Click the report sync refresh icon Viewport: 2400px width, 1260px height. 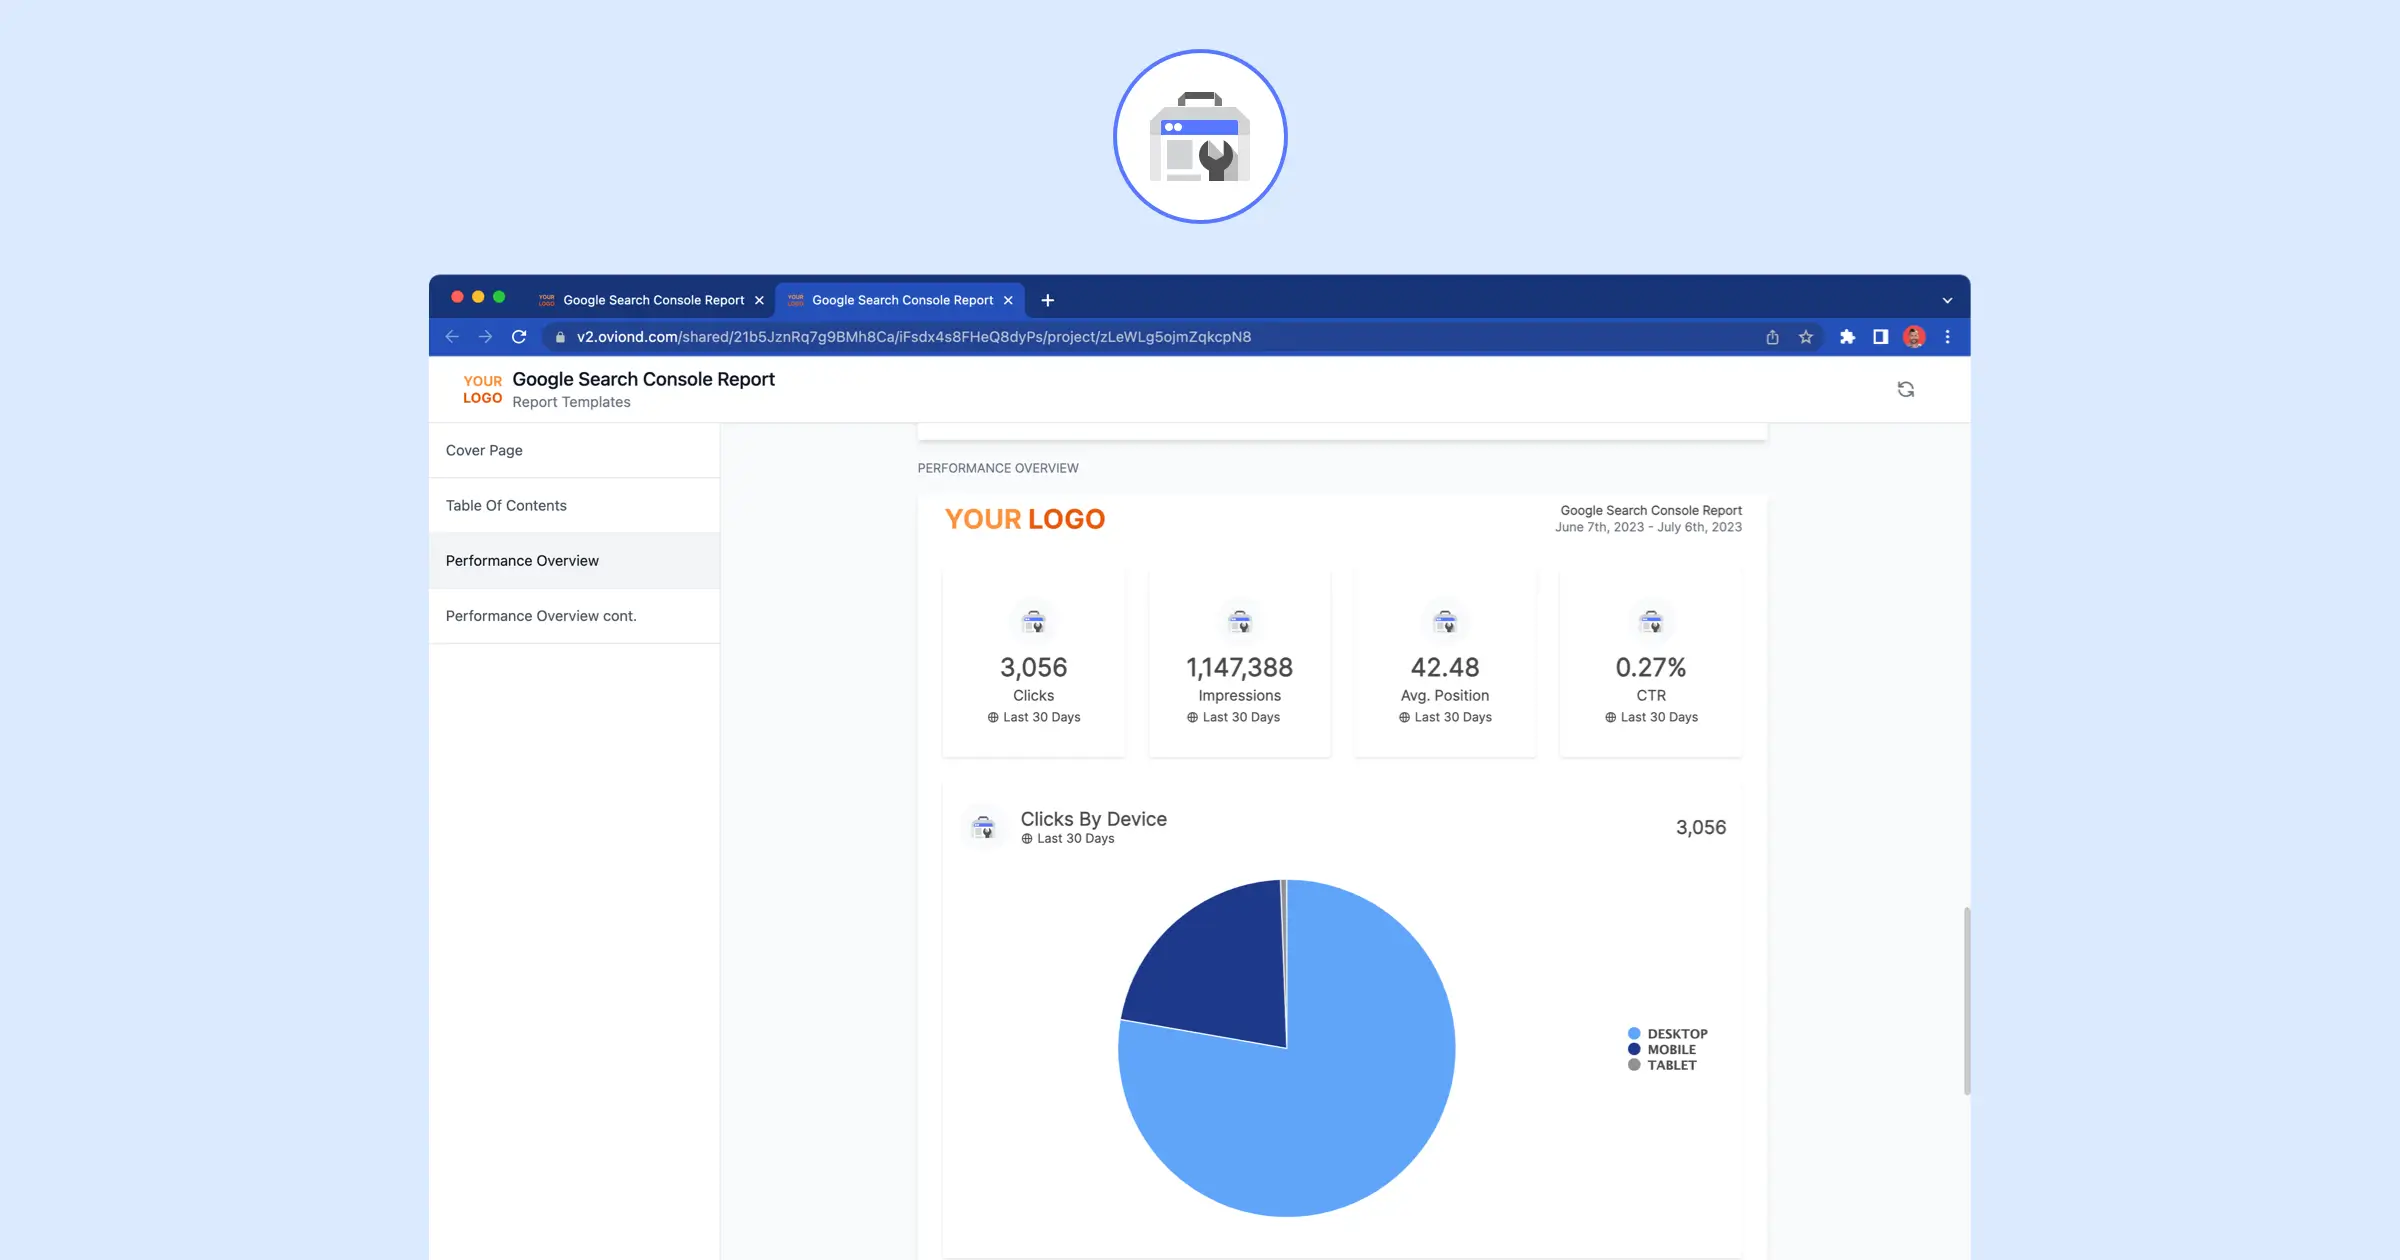click(x=1906, y=389)
